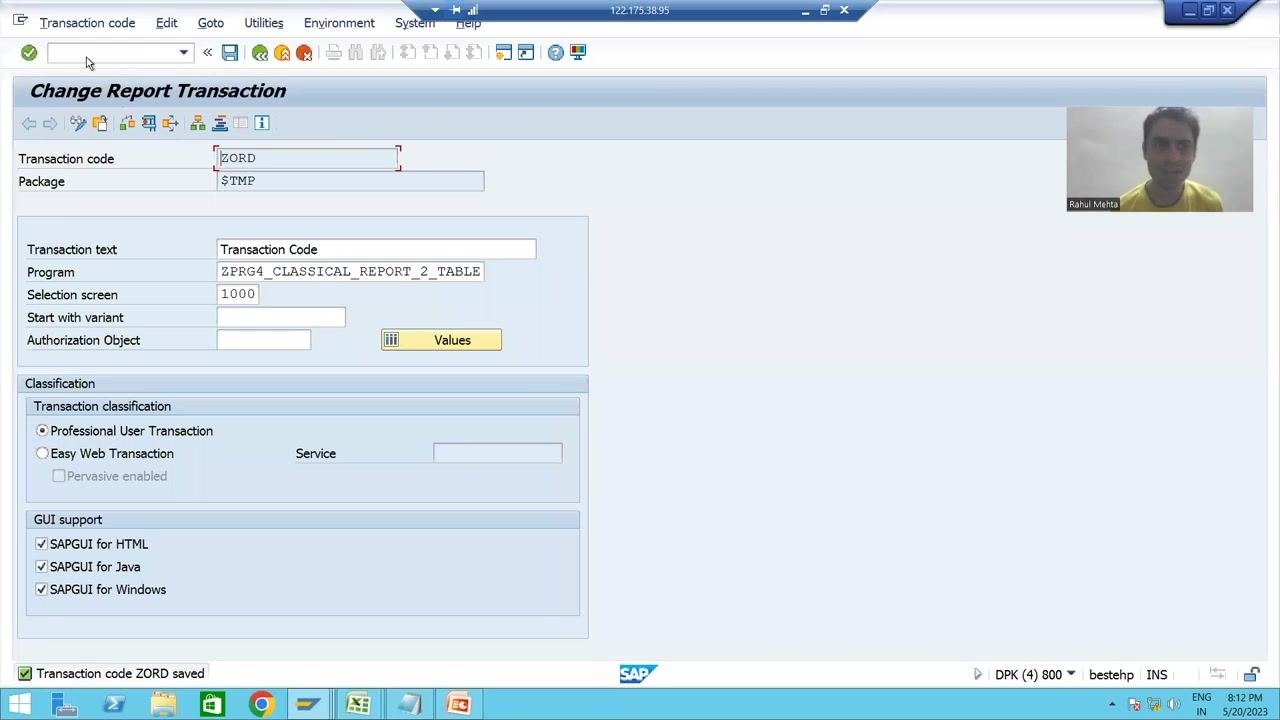Click the Other Object clipboard icon
Screen dimensions: 1280x720
(x=100, y=123)
